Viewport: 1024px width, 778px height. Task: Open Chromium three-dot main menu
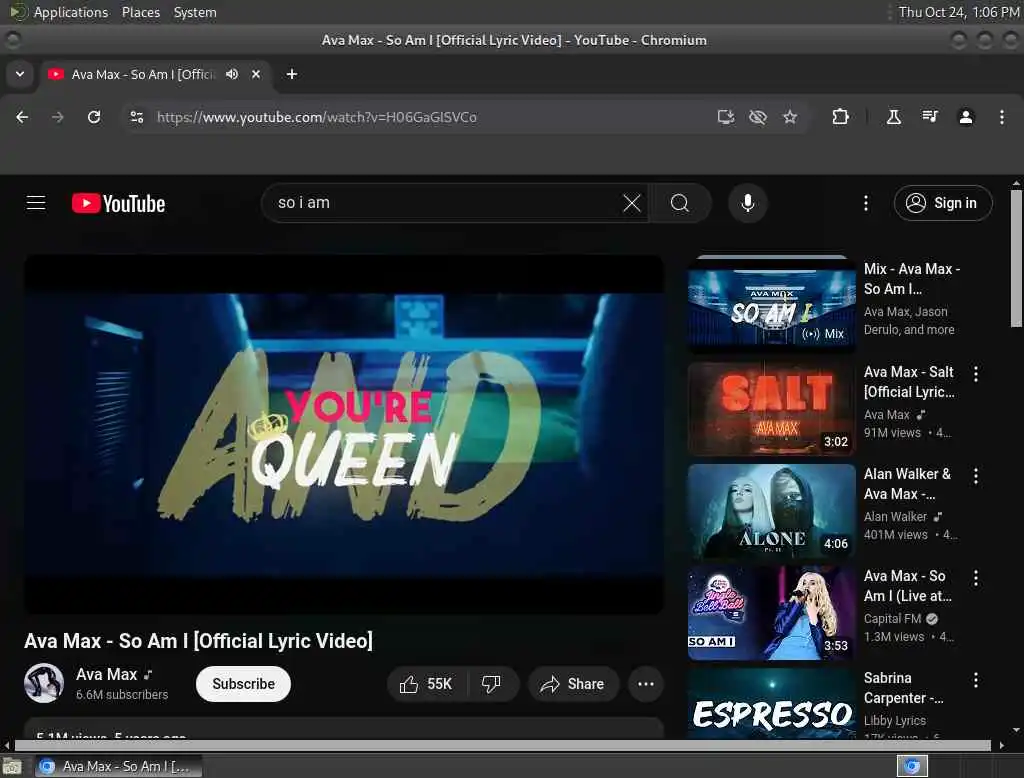click(1002, 117)
